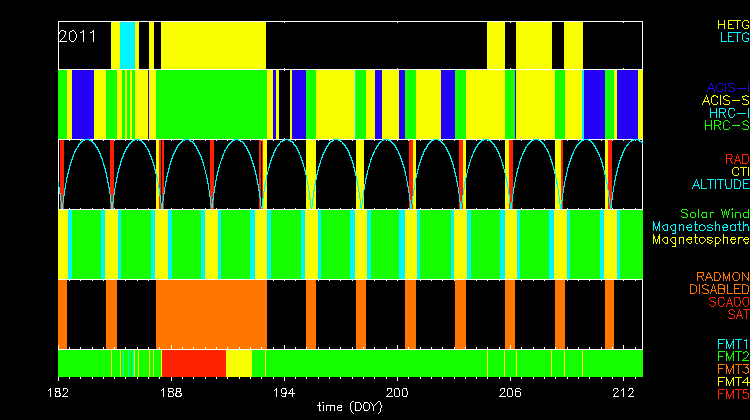Screen dimensions: 750x420
Task: Click the RADMON legend label
Action: tap(722, 276)
